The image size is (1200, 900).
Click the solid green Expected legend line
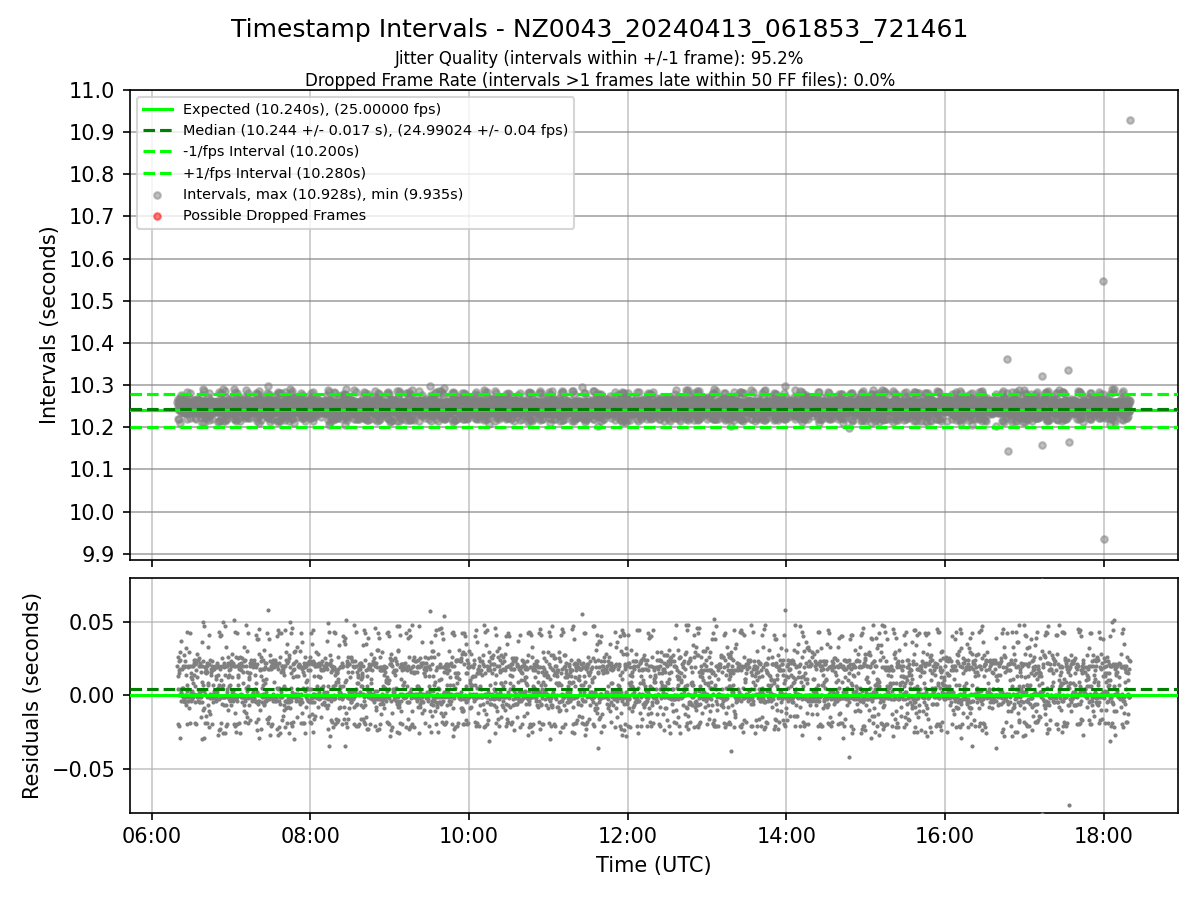(x=157, y=110)
